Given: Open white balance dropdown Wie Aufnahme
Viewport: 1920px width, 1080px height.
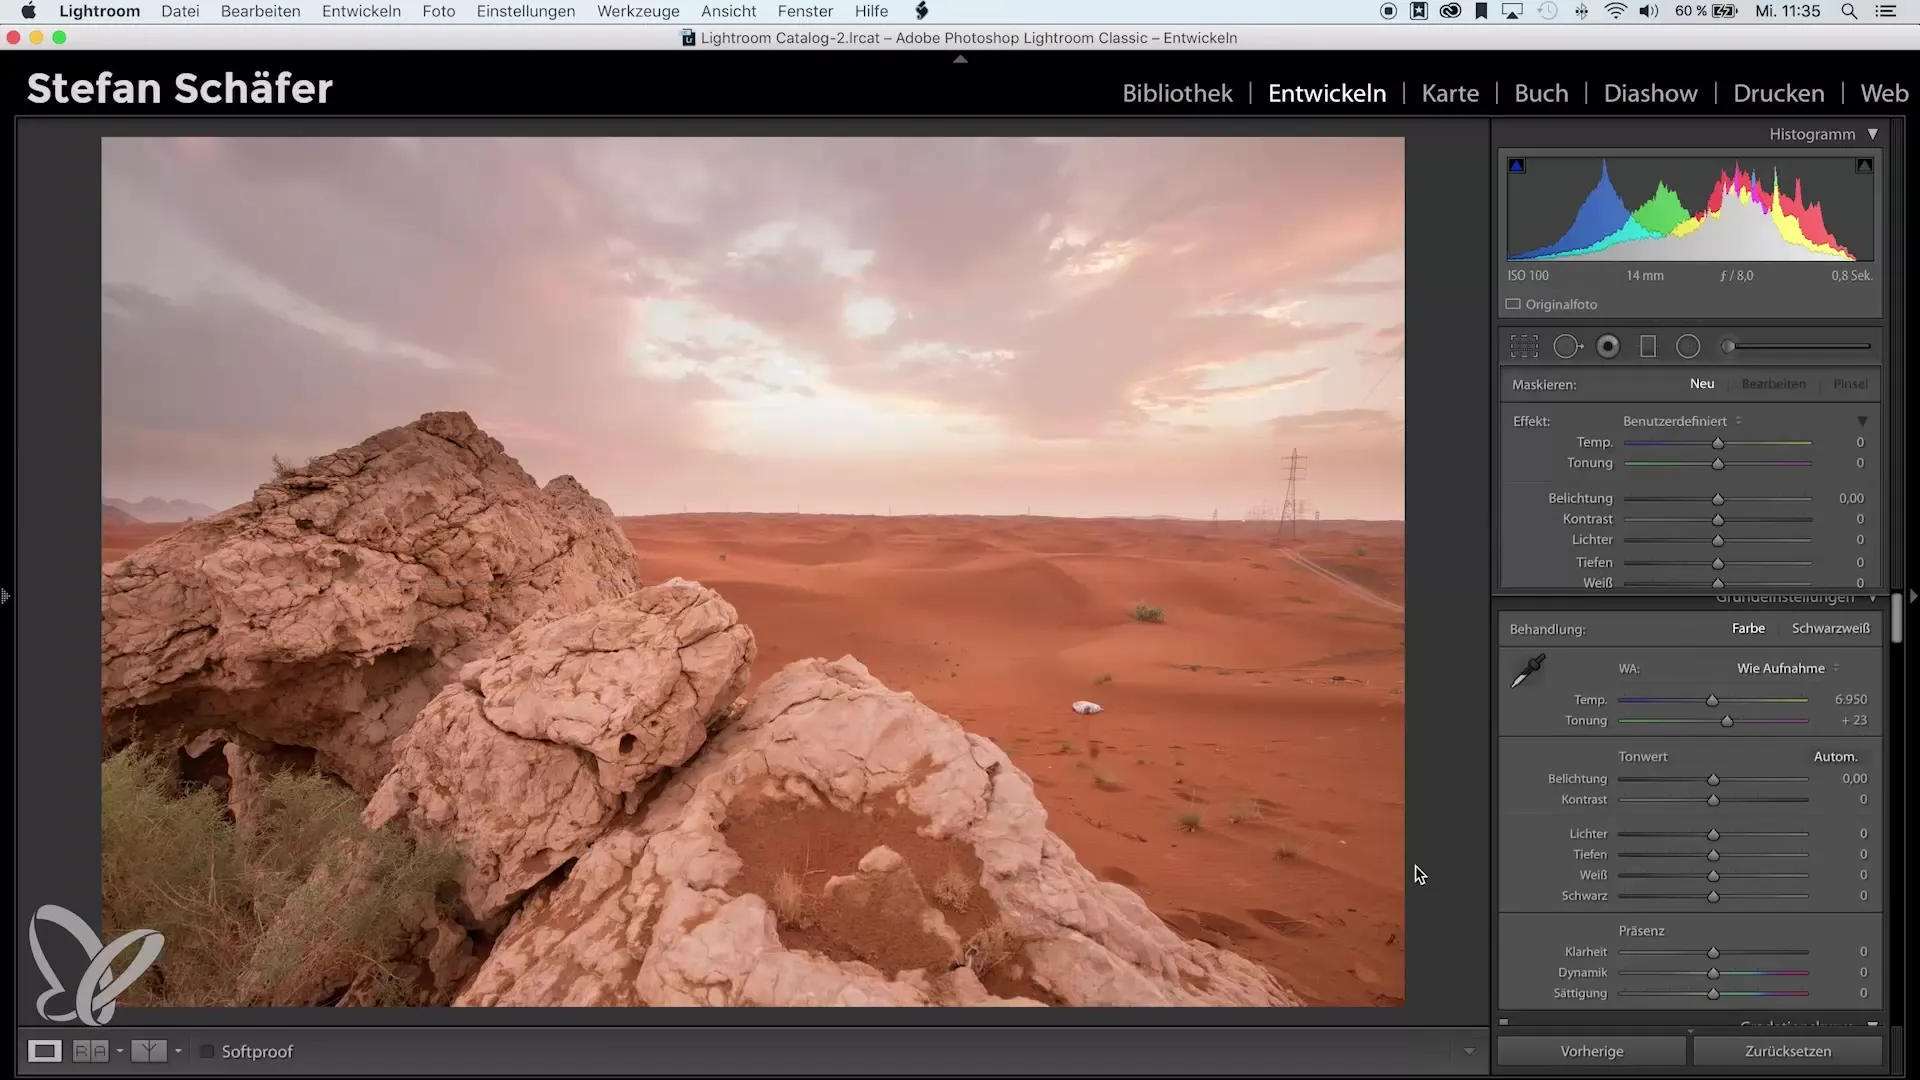Looking at the screenshot, I should click(1788, 668).
